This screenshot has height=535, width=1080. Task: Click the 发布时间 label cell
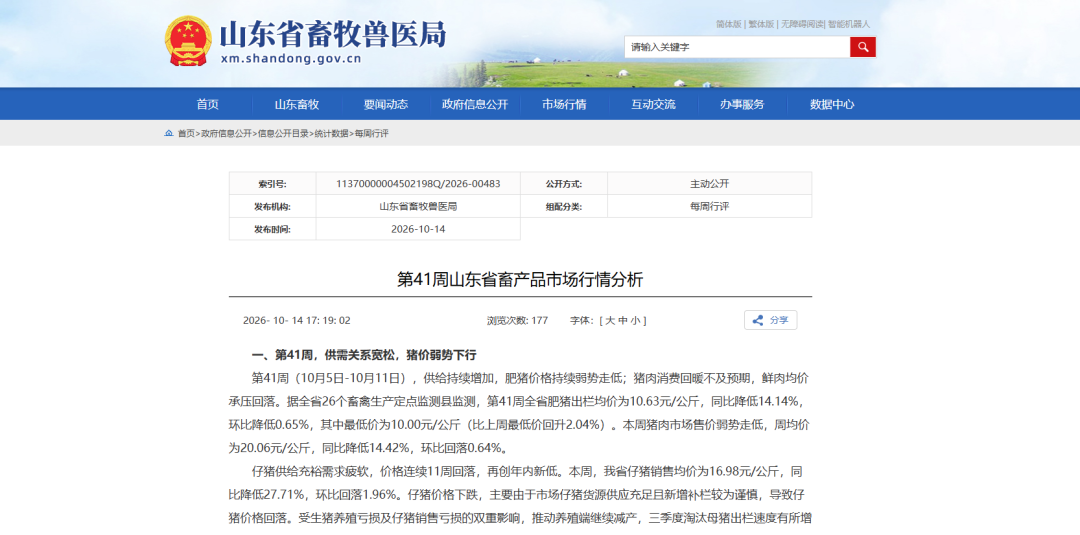pos(273,229)
